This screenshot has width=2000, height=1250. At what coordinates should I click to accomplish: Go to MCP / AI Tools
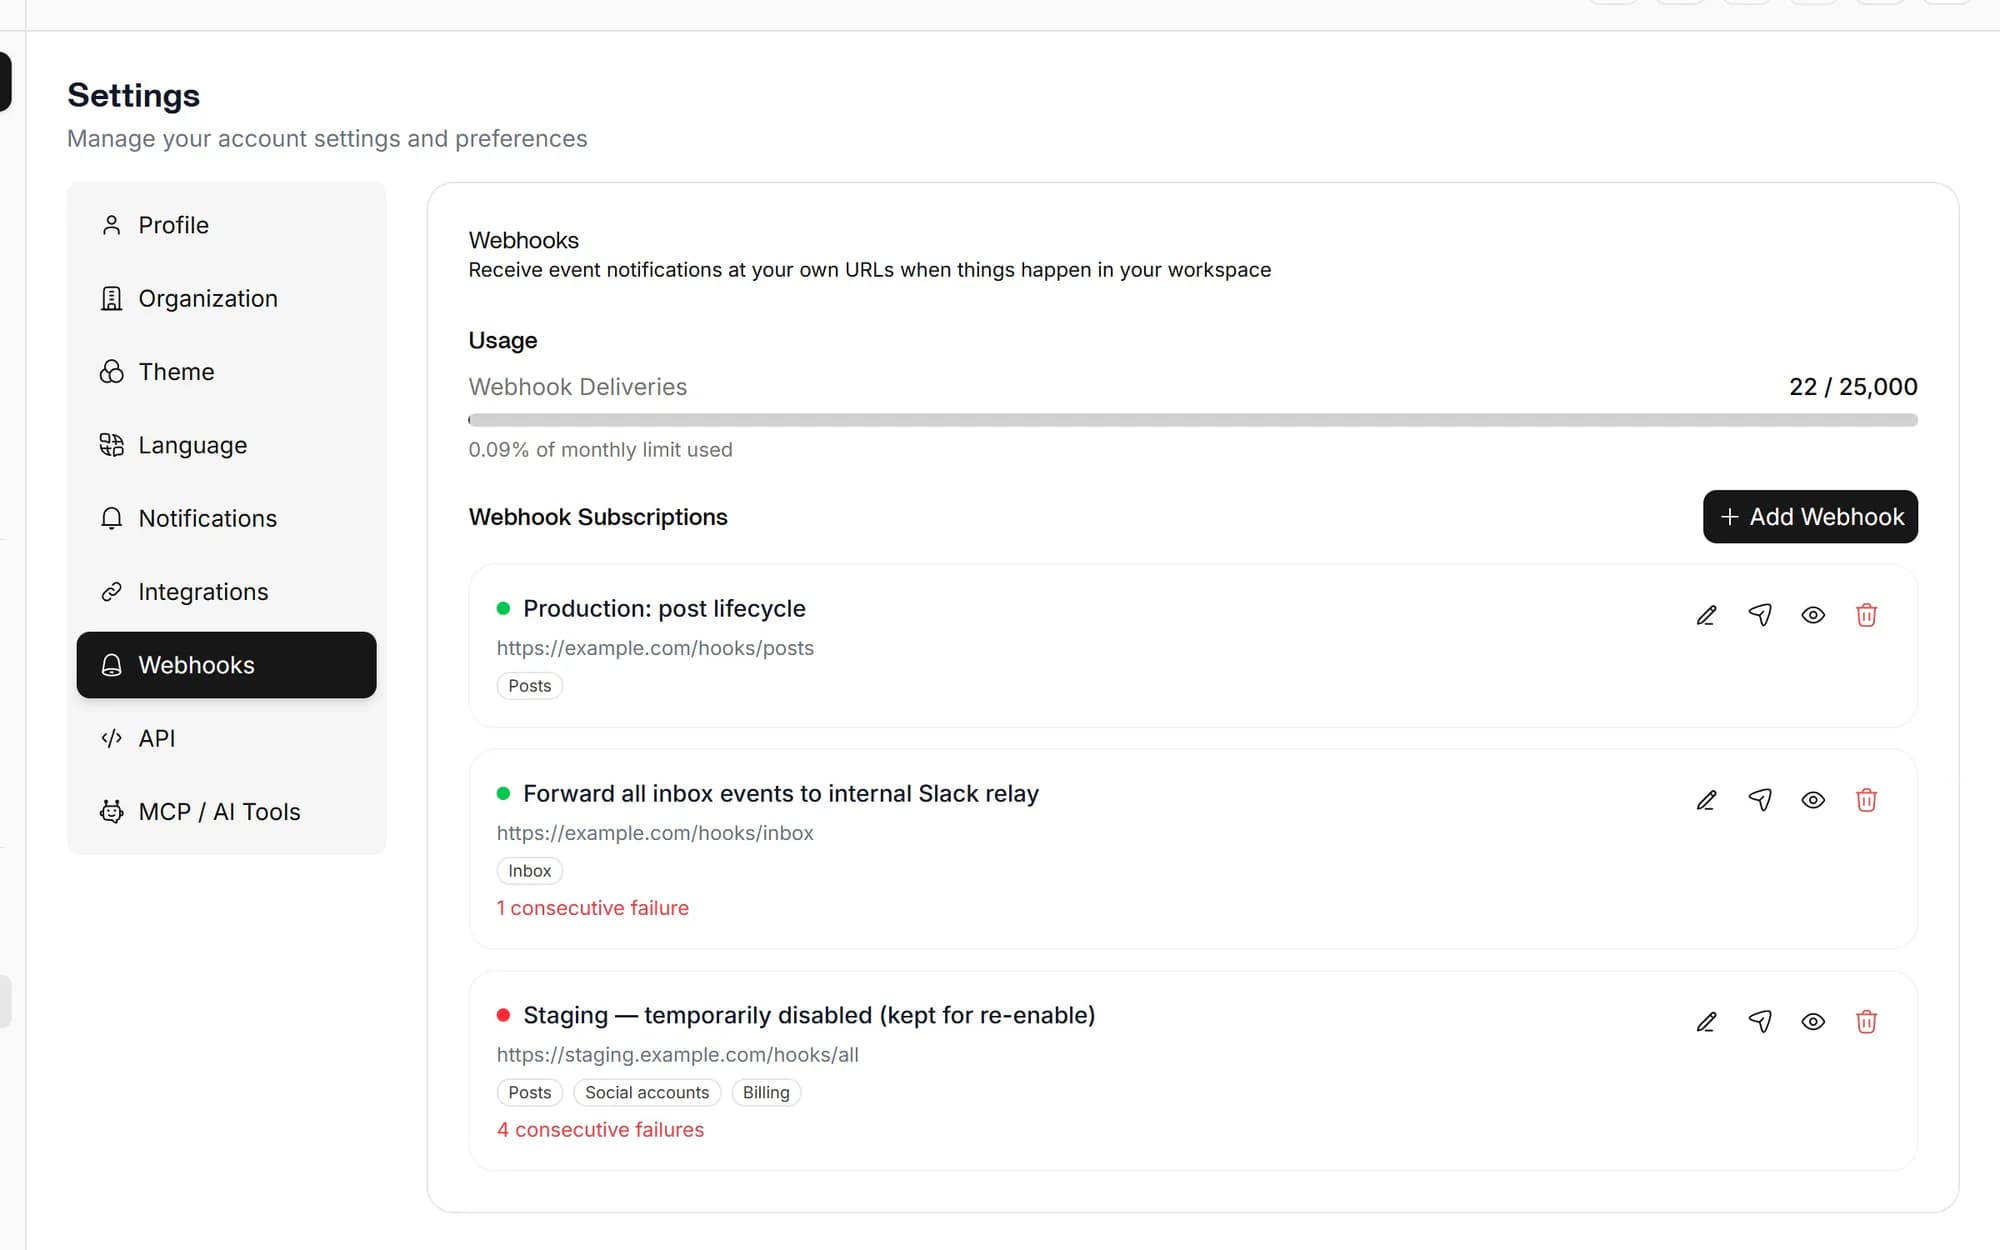pos(226,812)
